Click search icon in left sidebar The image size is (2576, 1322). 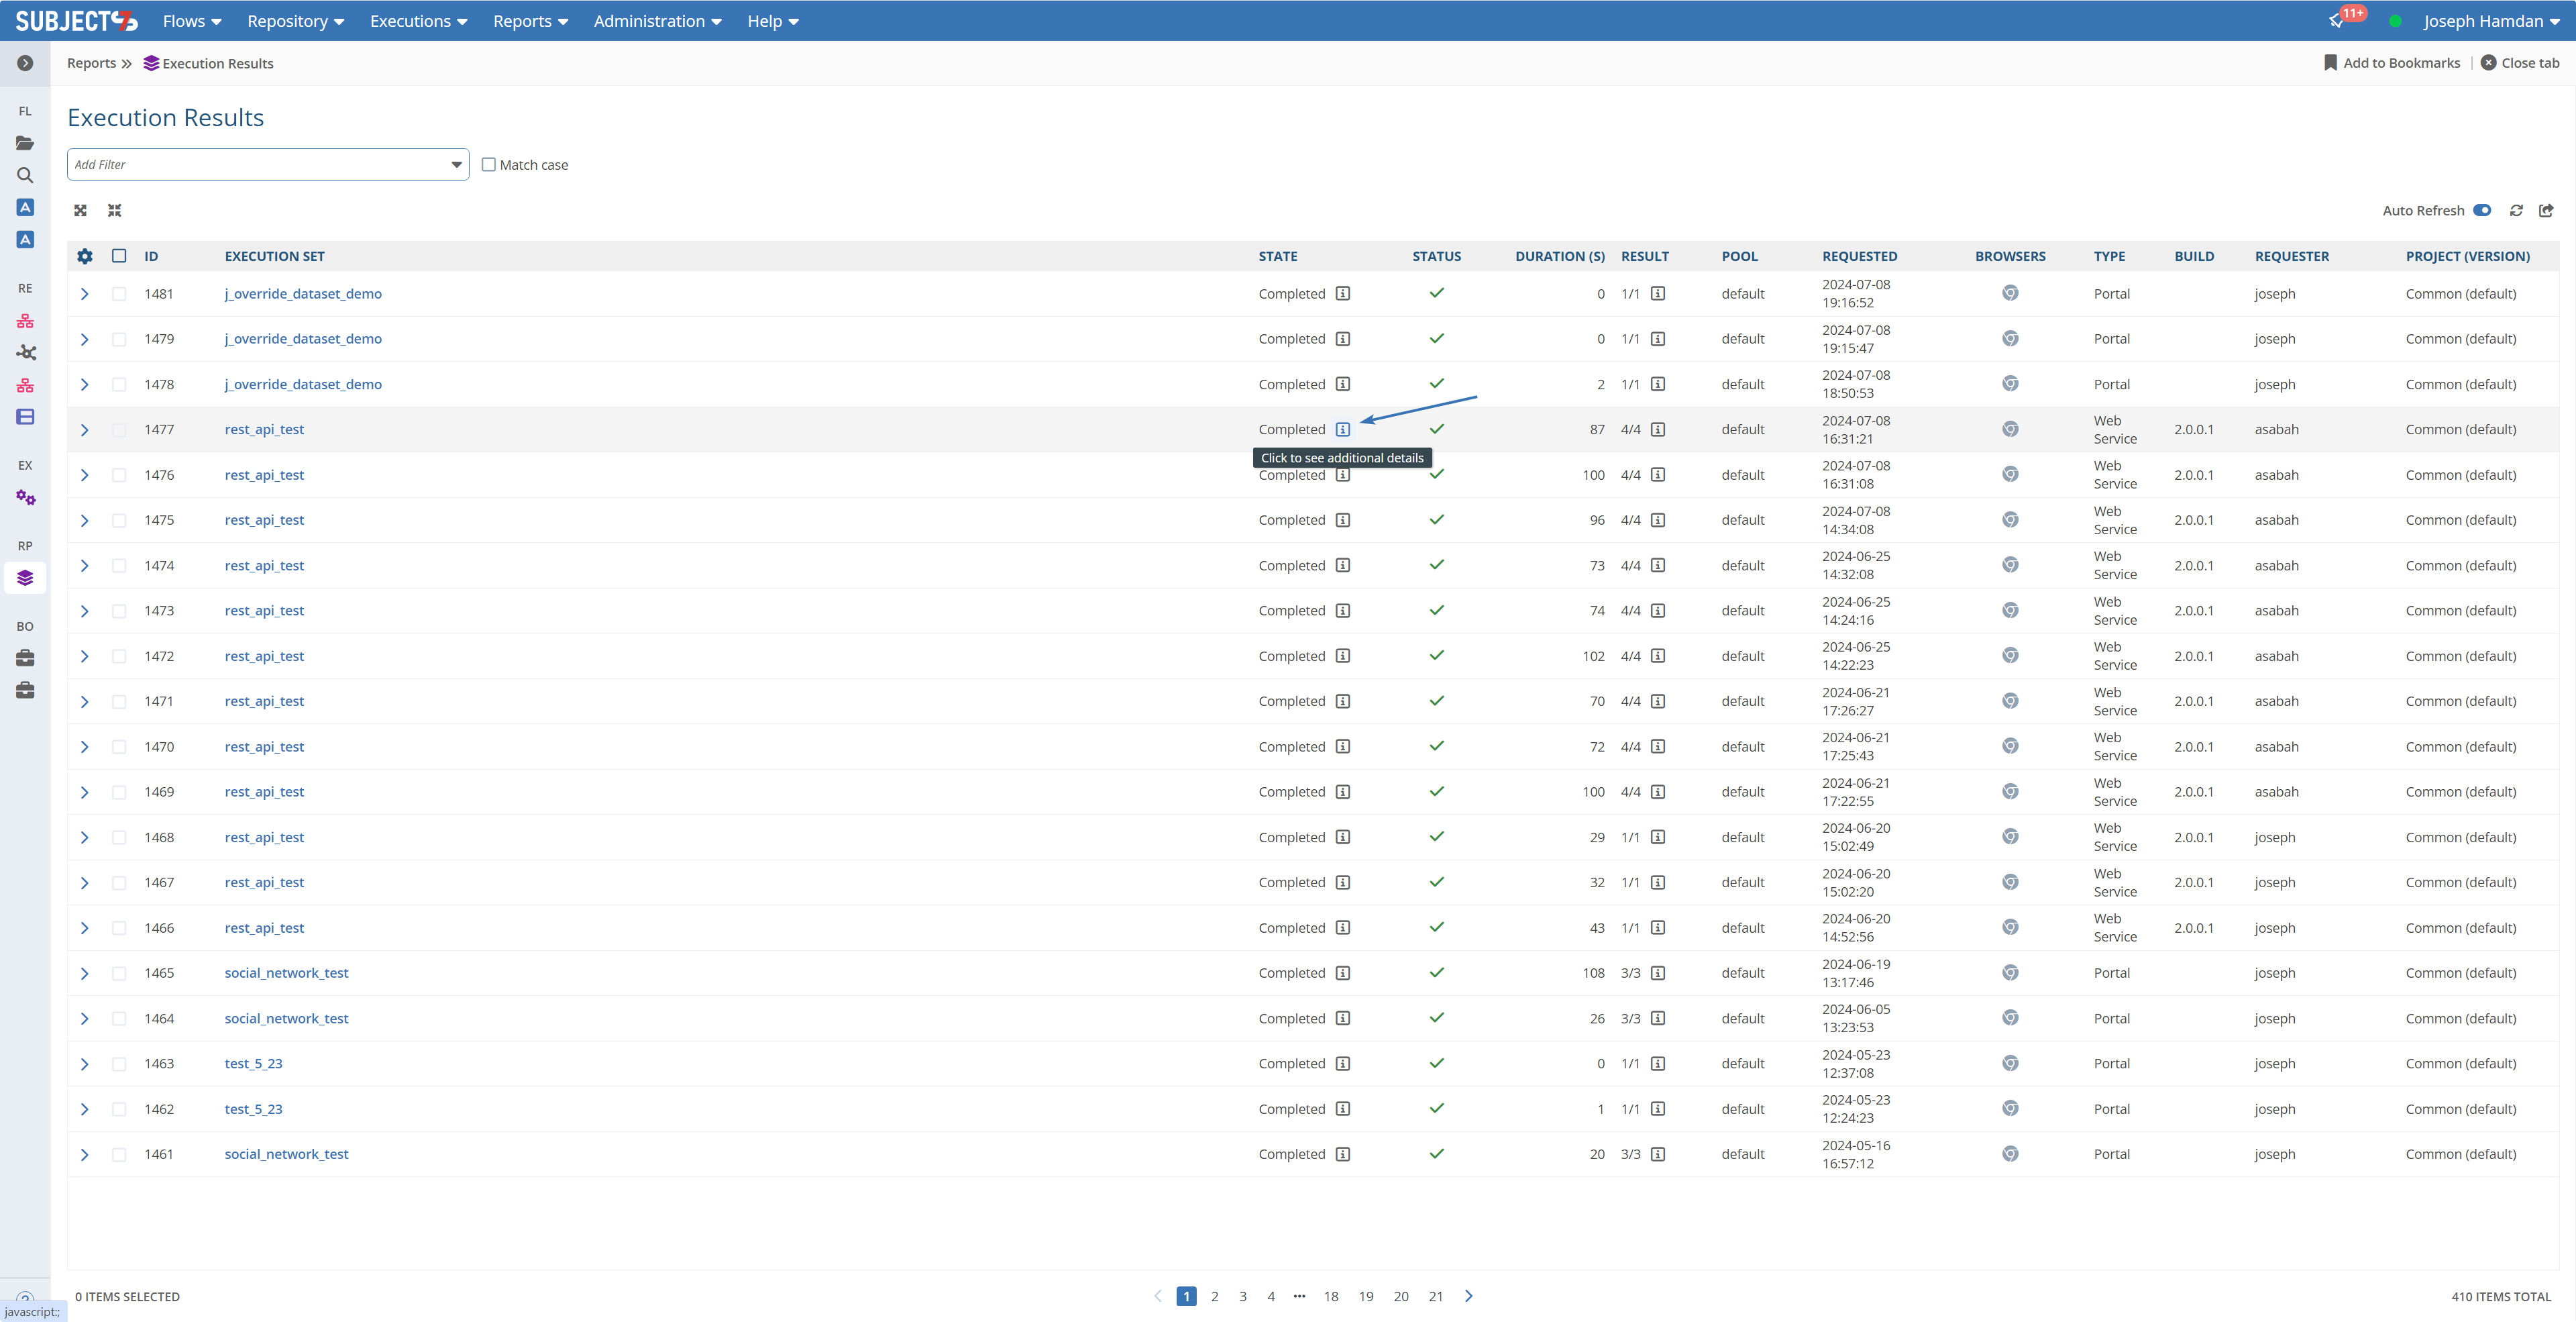point(25,175)
